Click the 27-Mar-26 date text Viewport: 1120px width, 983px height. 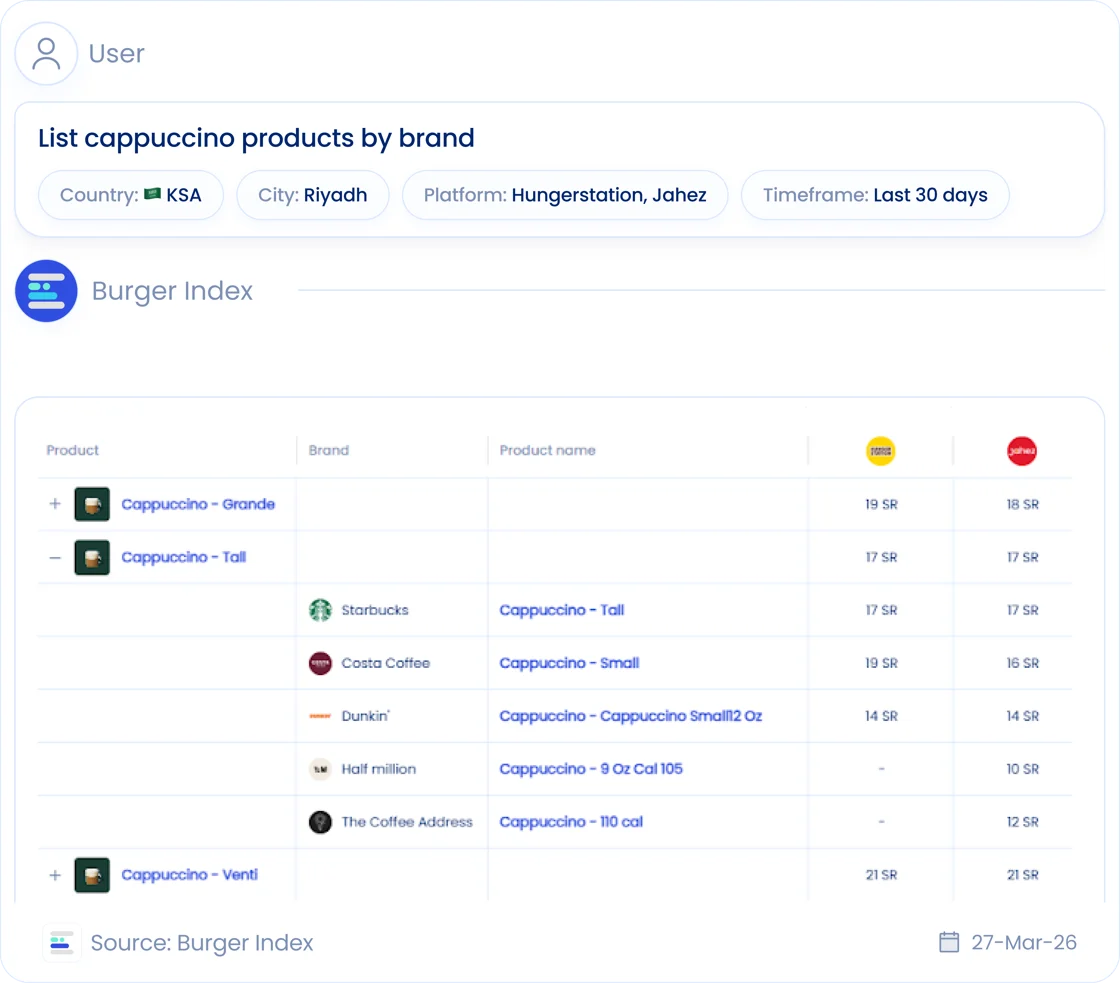(1024, 942)
